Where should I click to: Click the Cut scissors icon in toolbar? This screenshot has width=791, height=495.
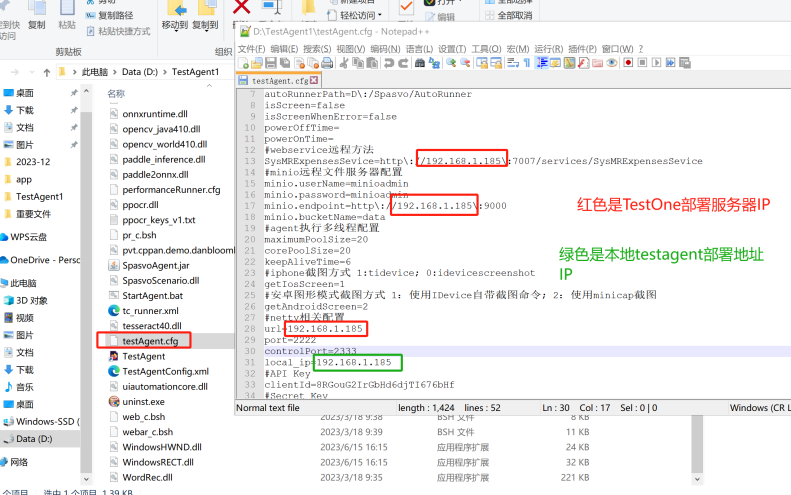[x=344, y=63]
